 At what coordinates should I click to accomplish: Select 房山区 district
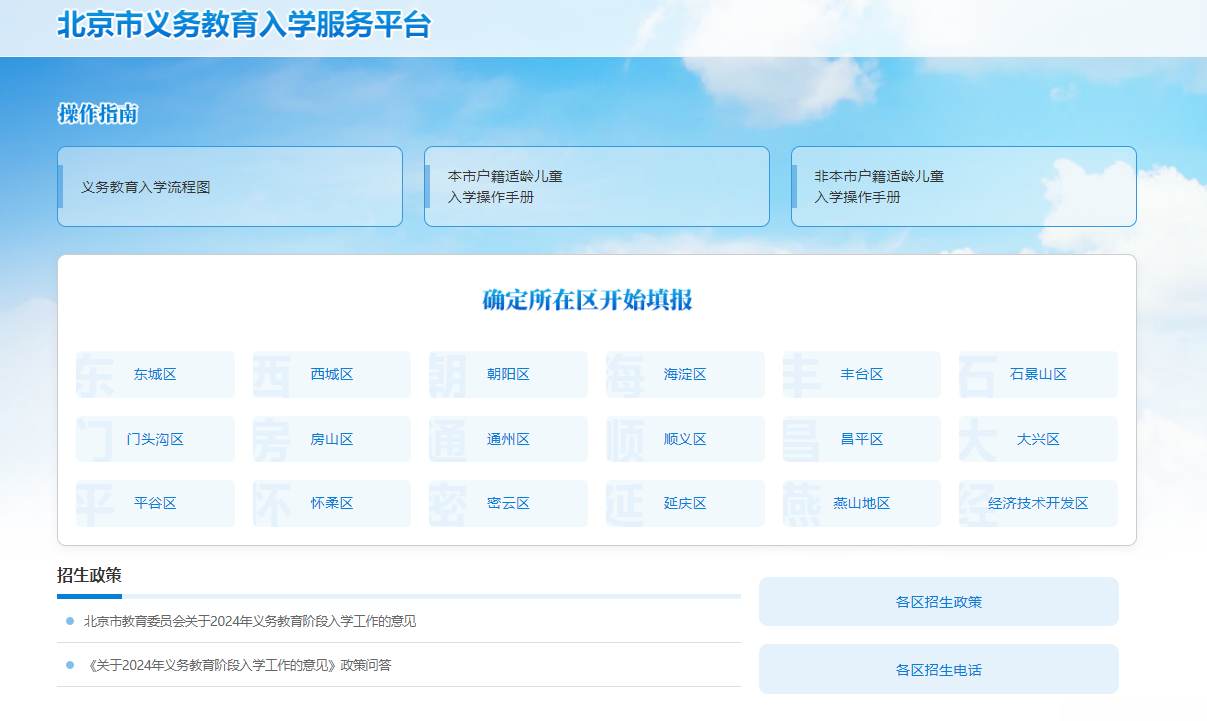coord(332,439)
